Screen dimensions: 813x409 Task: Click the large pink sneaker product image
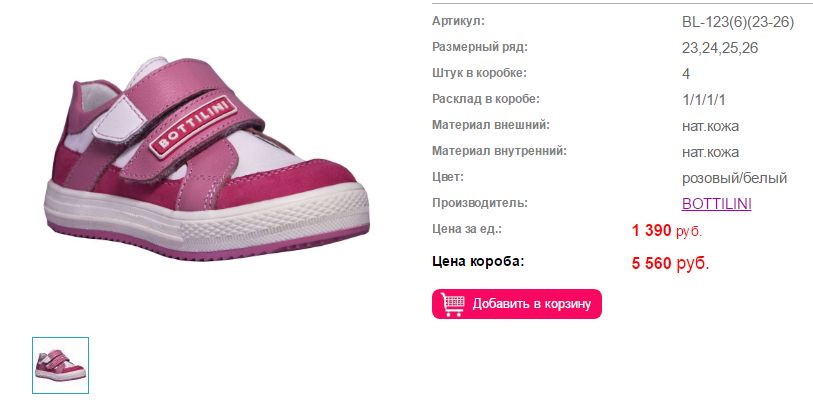[x=207, y=159]
